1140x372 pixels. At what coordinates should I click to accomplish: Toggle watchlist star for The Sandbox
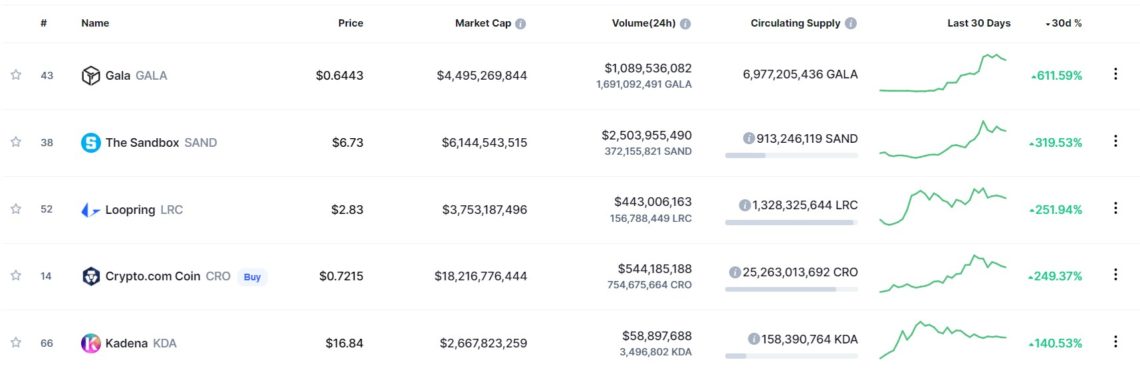pos(15,142)
